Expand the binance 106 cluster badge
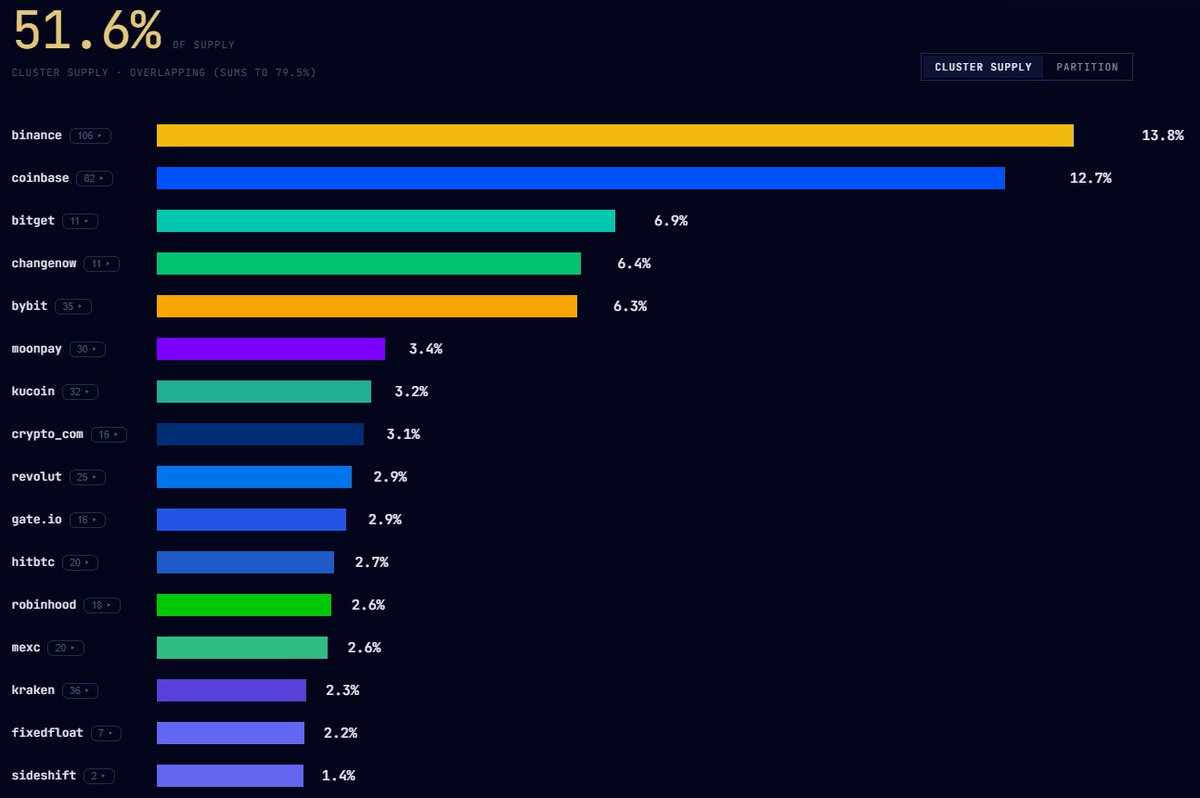The image size is (1200, 798). [90, 135]
